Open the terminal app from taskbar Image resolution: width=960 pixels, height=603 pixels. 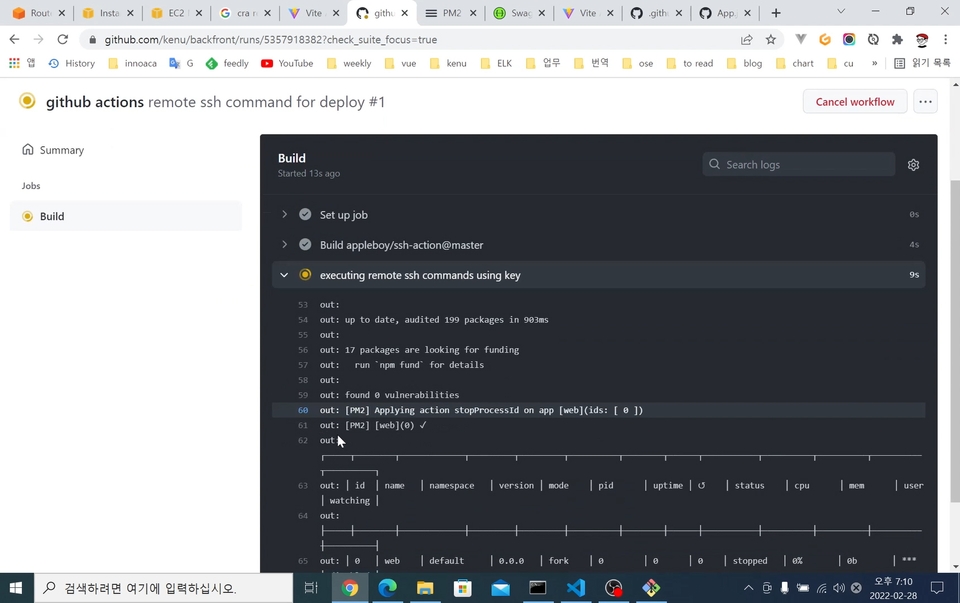538,588
